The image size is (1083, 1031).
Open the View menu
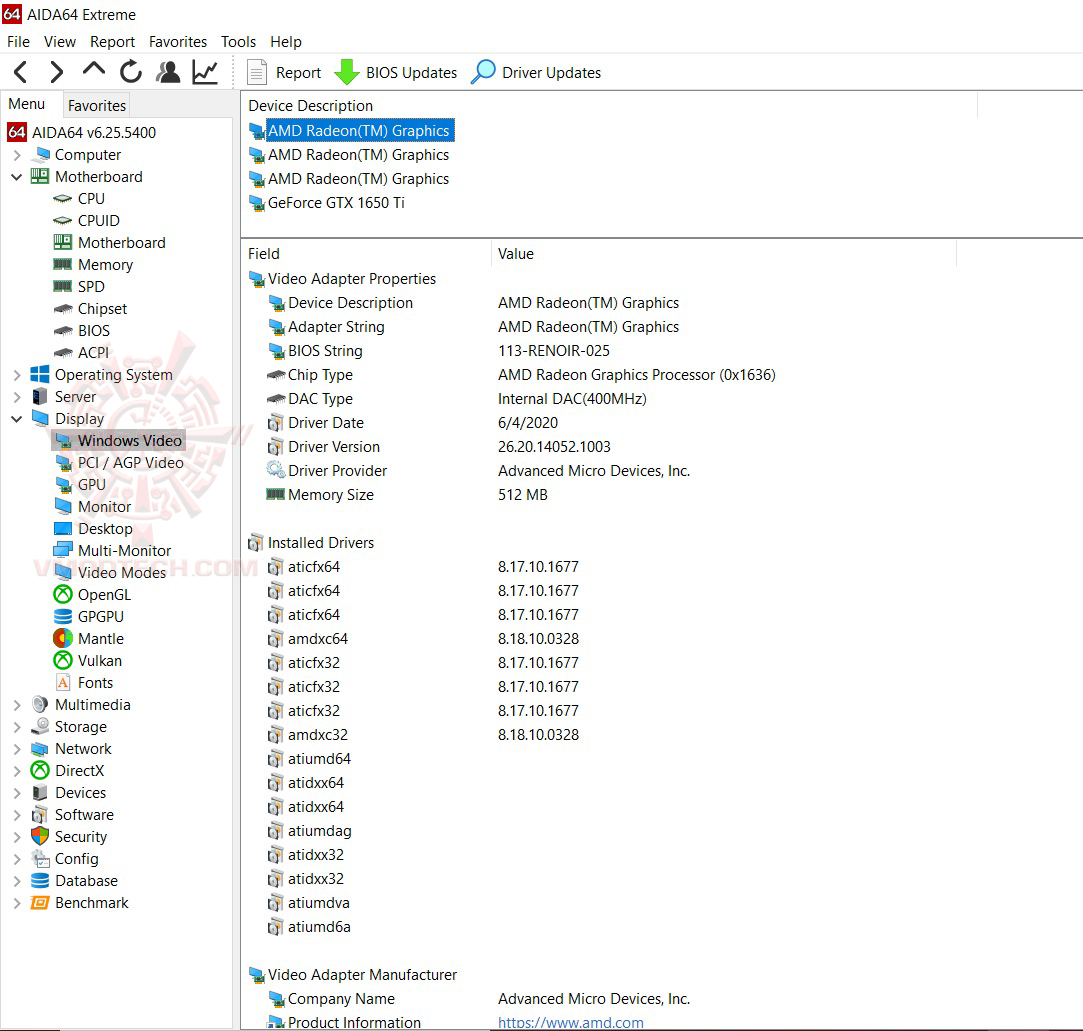click(x=60, y=41)
